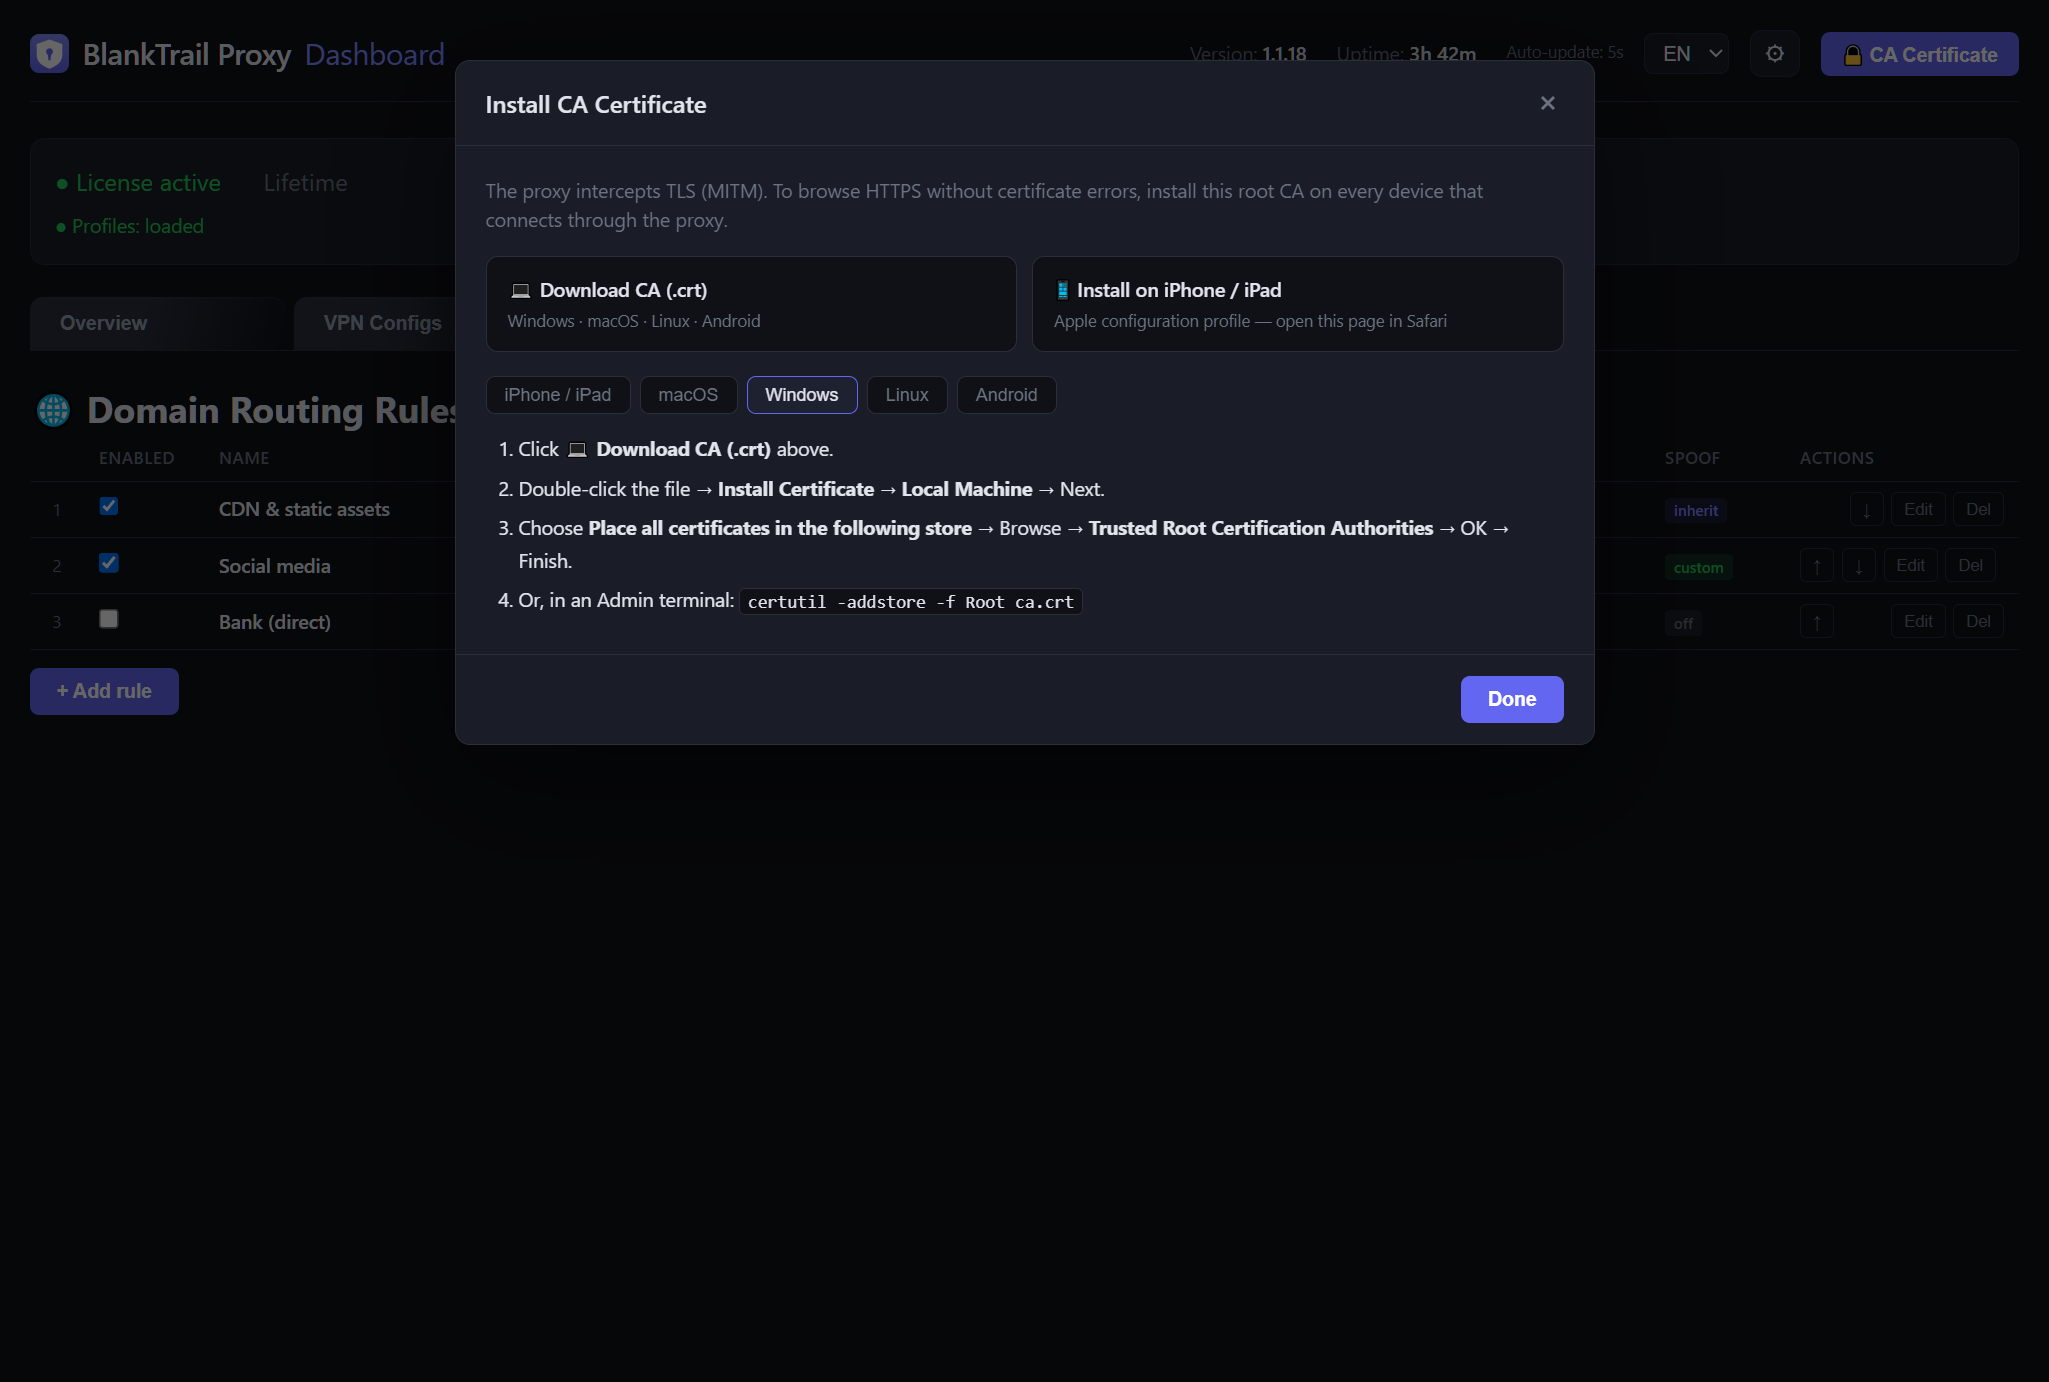Edit the Social media rule

(1910, 565)
